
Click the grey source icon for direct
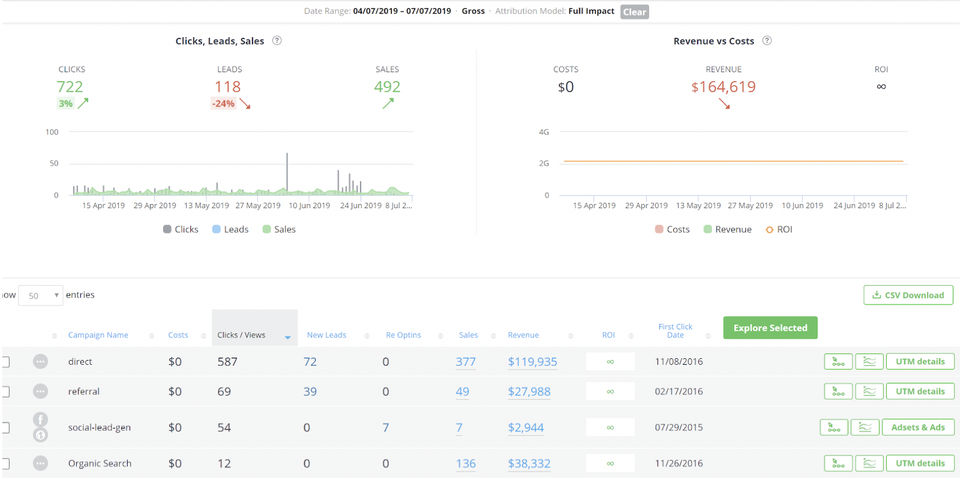click(x=40, y=361)
